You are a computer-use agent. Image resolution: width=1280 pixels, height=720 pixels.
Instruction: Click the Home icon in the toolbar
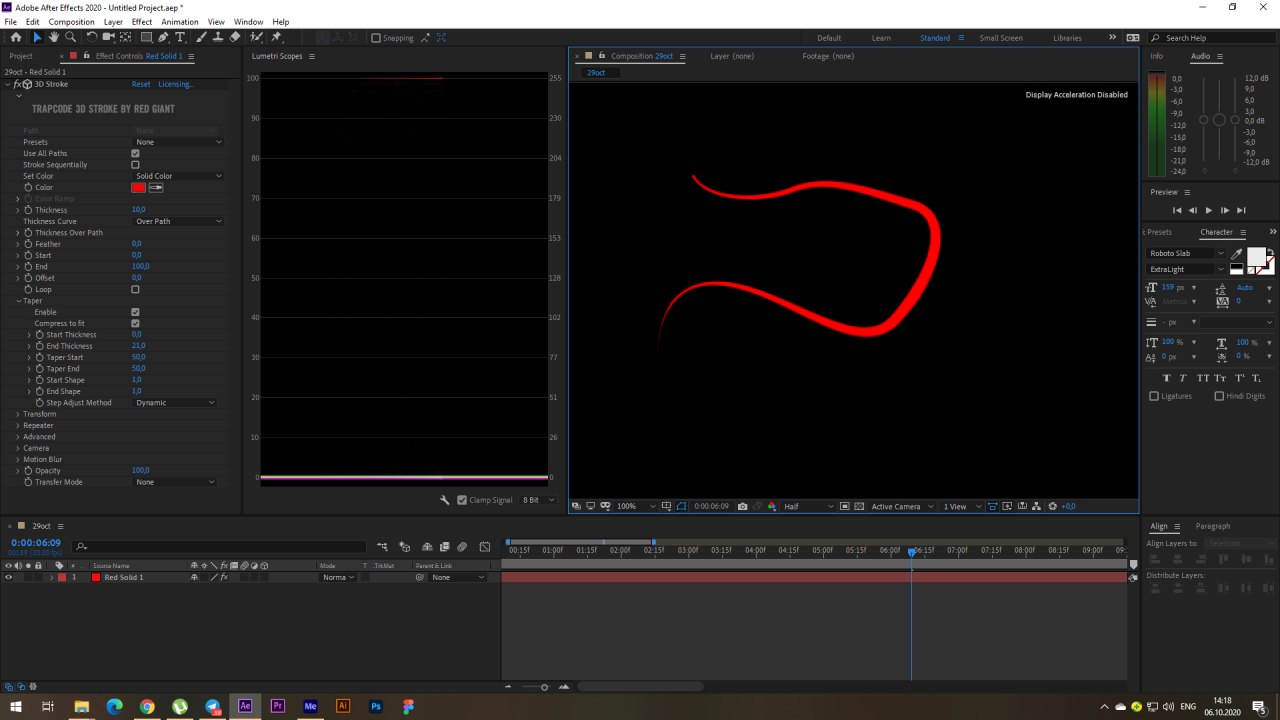tap(16, 37)
